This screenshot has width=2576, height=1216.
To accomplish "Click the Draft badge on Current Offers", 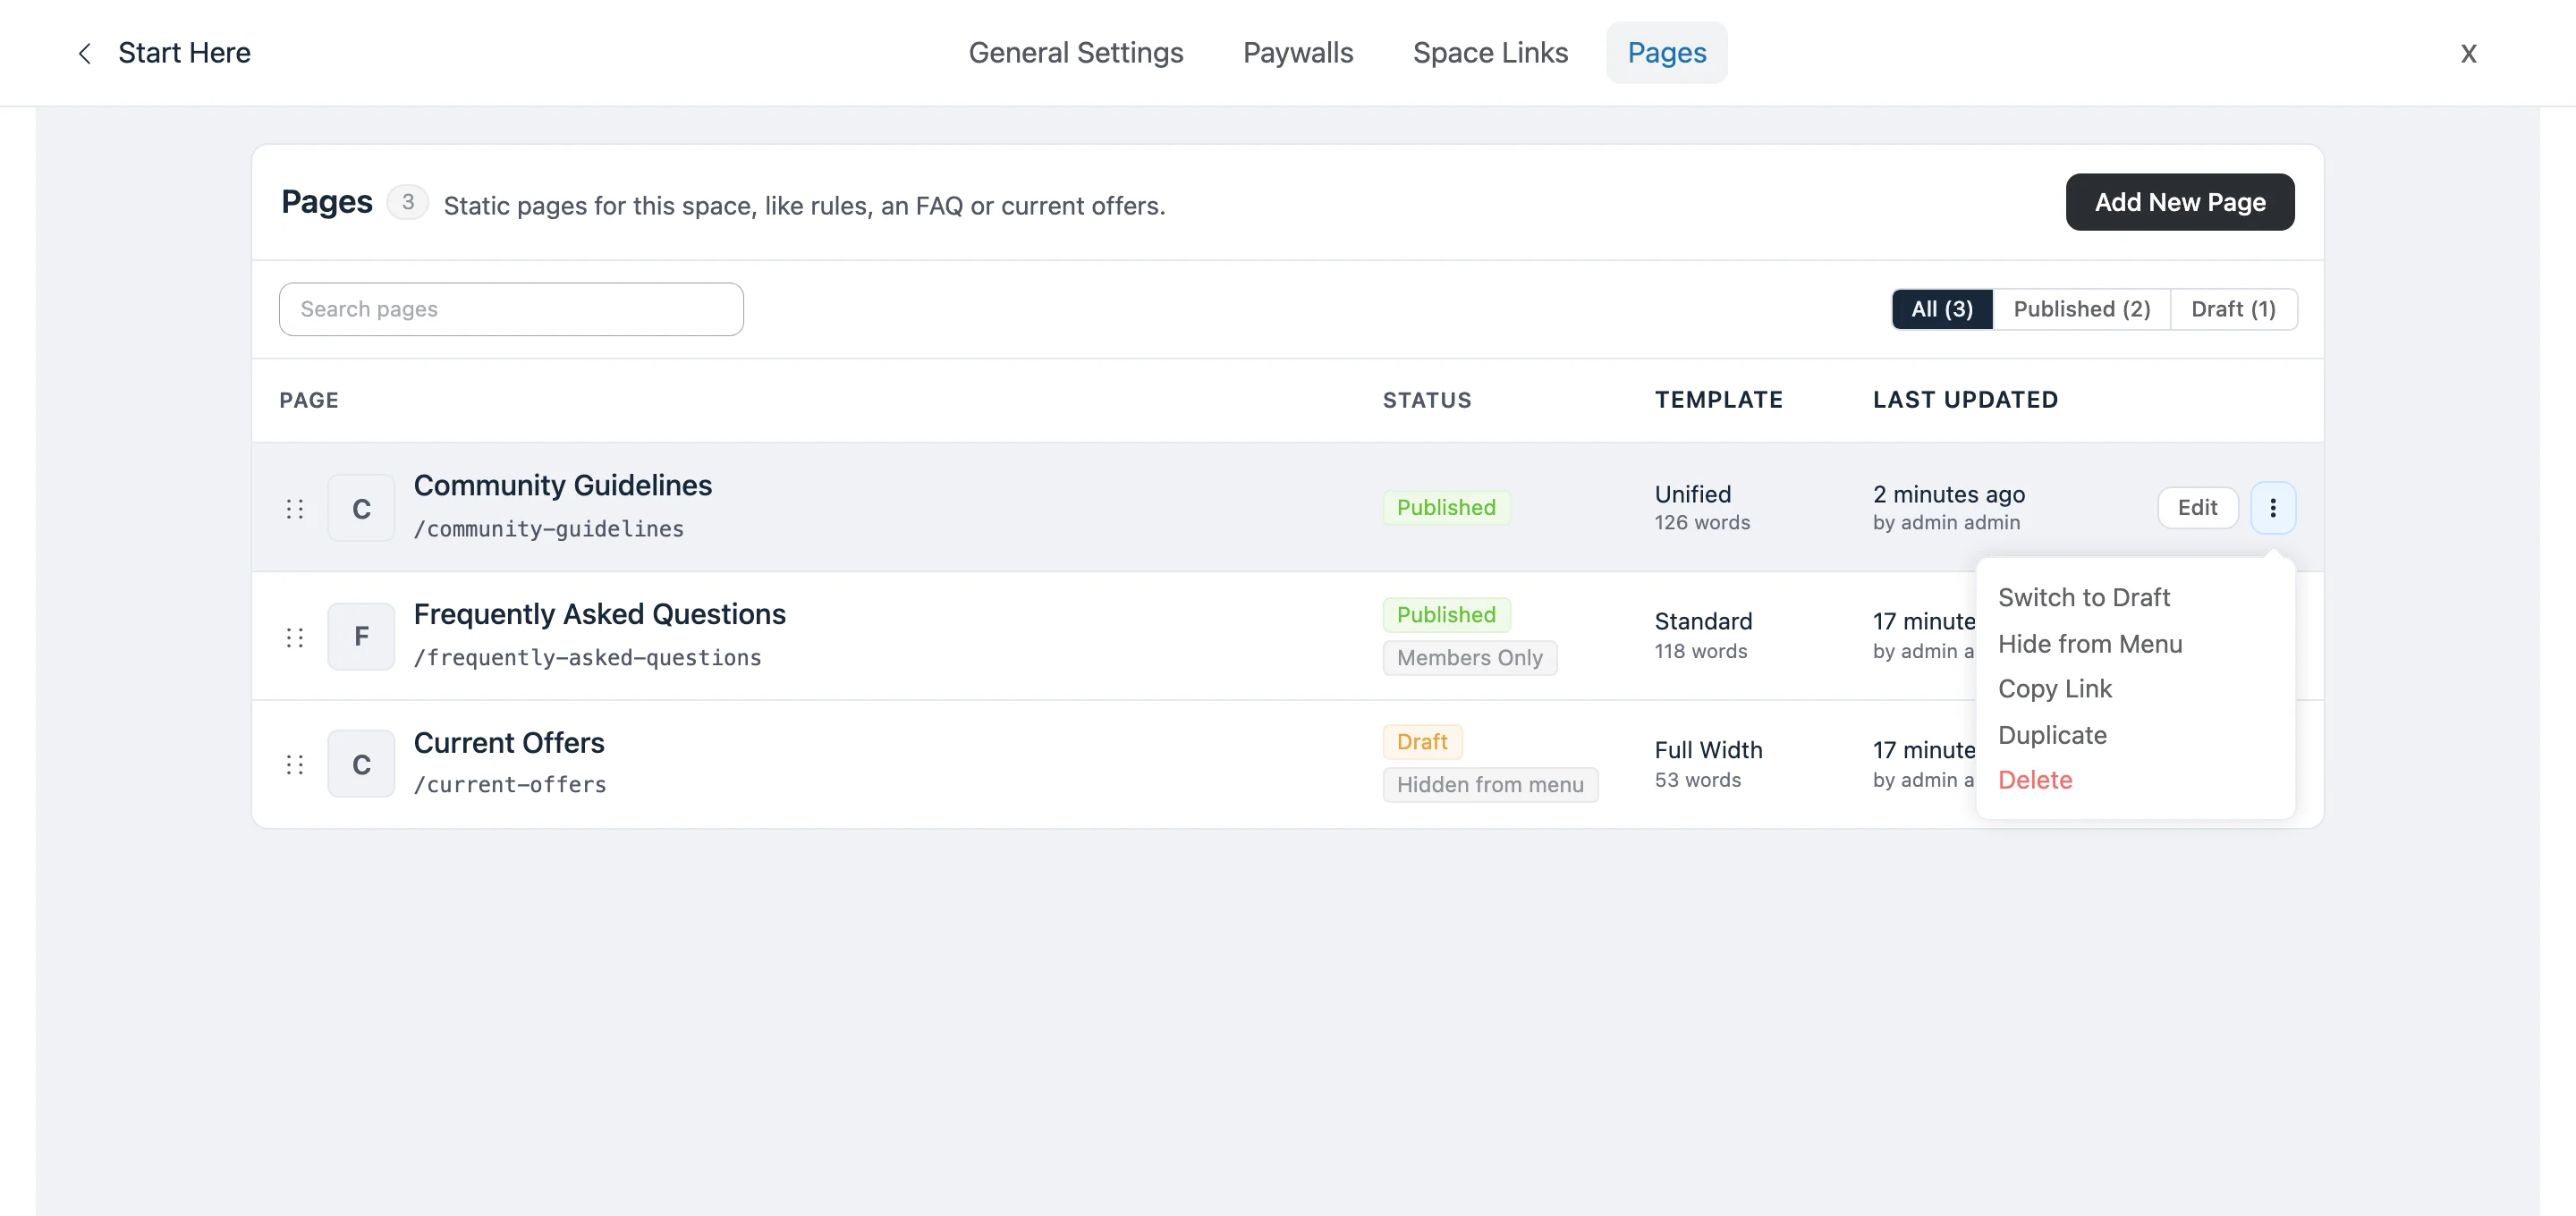I will 1422,742.
